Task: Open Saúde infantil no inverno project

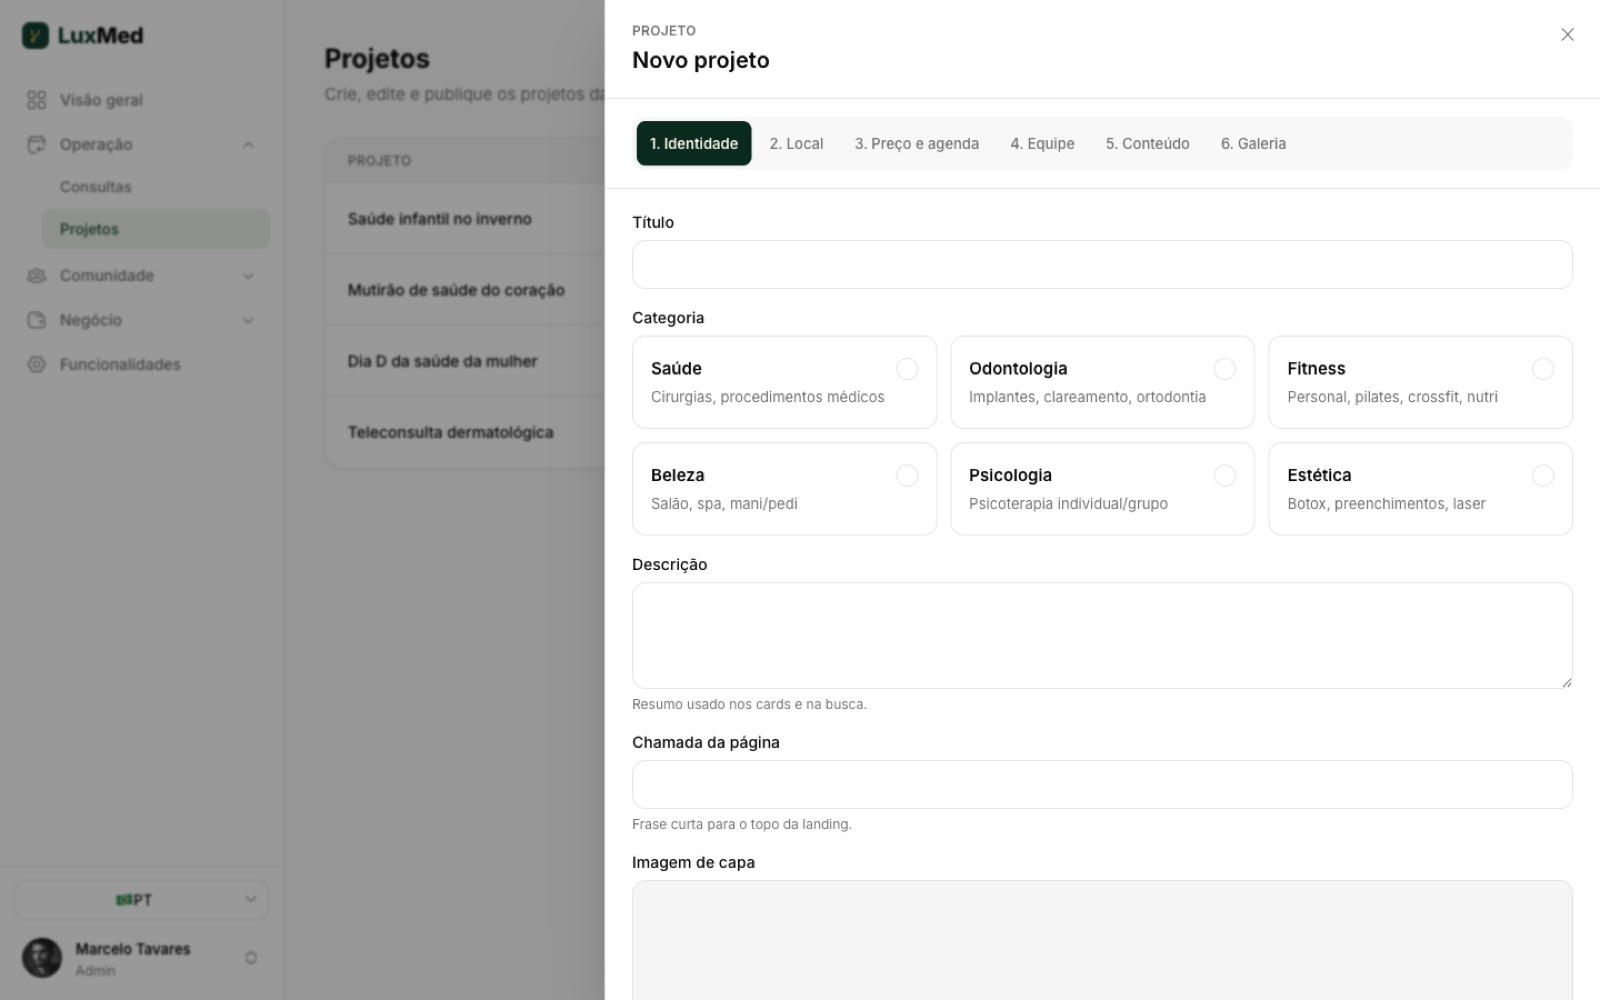Action: coord(439,219)
